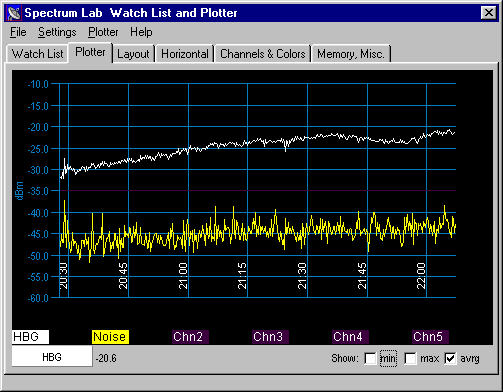Select the yellow Noise channel label
The width and height of the screenshot is (503, 392).
click(110, 337)
